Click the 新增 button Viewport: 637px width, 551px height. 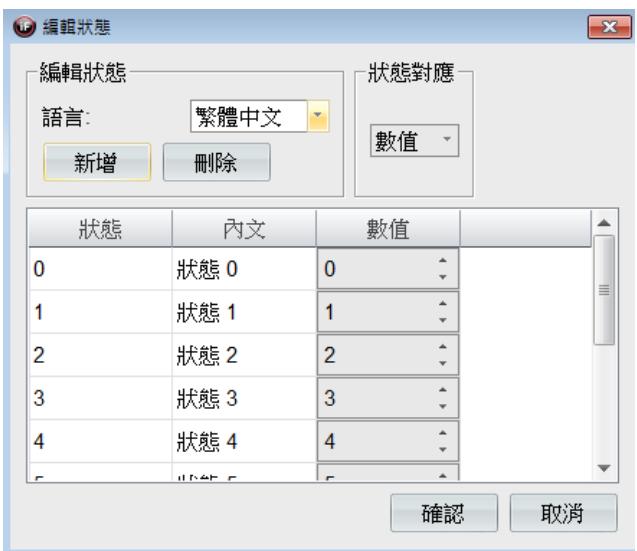point(97,162)
